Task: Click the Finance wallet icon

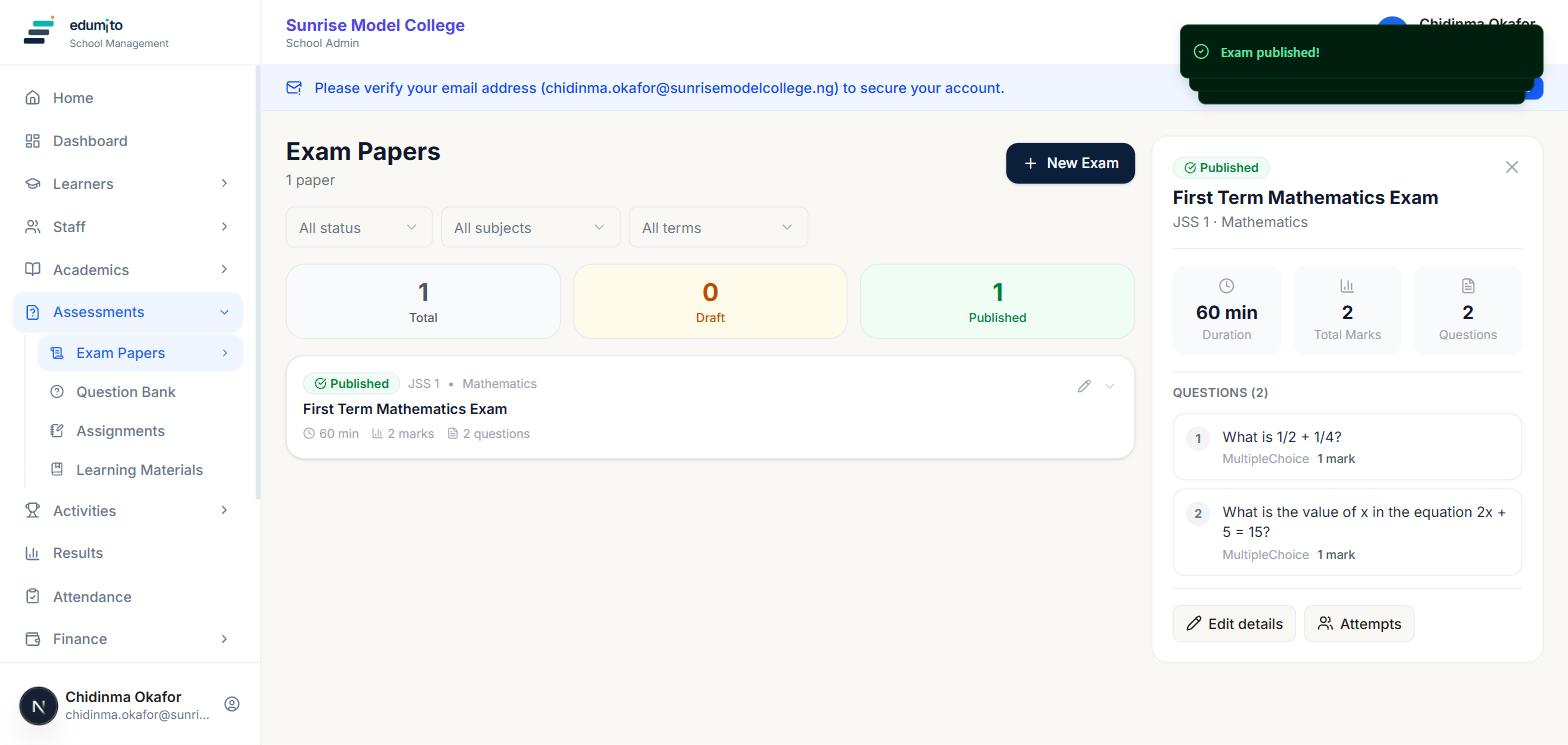Action: (33, 639)
